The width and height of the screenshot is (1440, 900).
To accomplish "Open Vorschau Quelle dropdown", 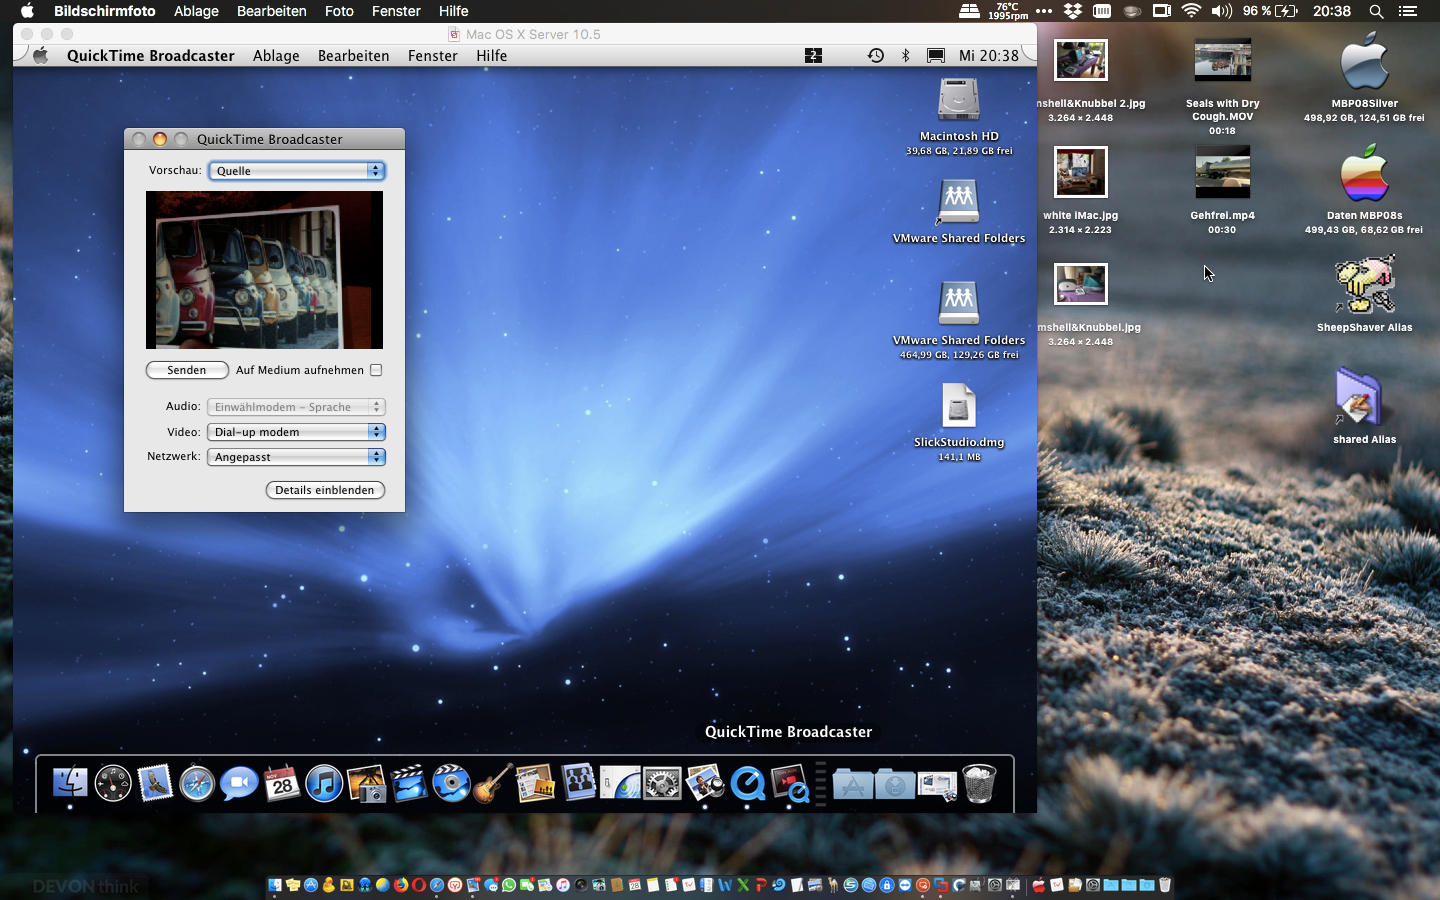I will point(297,171).
